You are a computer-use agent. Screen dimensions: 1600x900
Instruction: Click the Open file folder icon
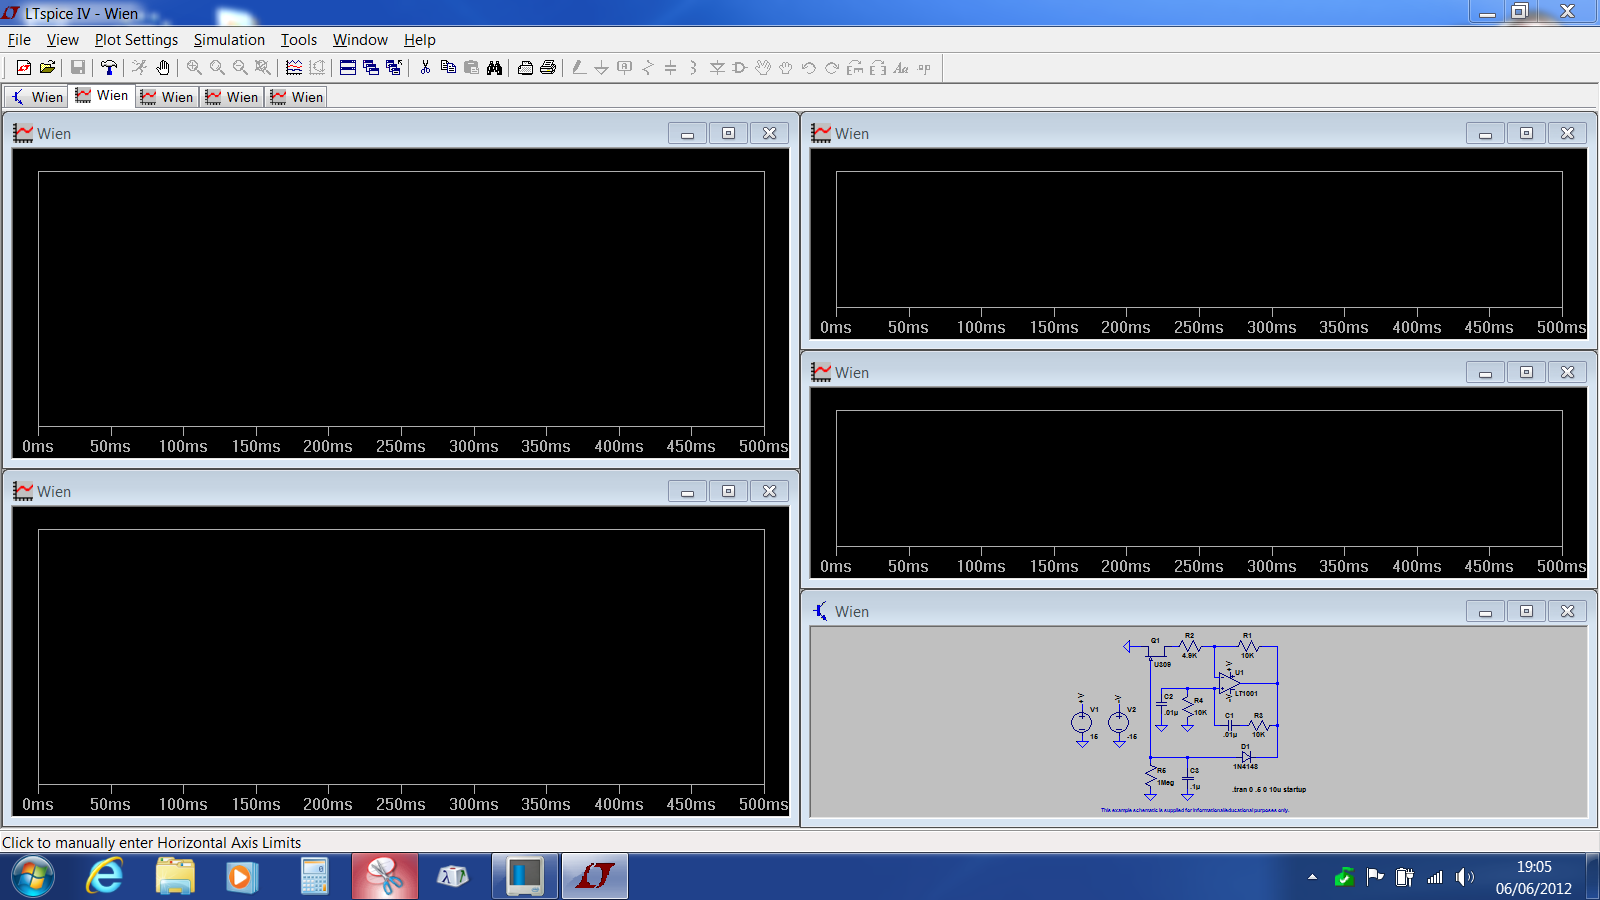(x=47, y=68)
